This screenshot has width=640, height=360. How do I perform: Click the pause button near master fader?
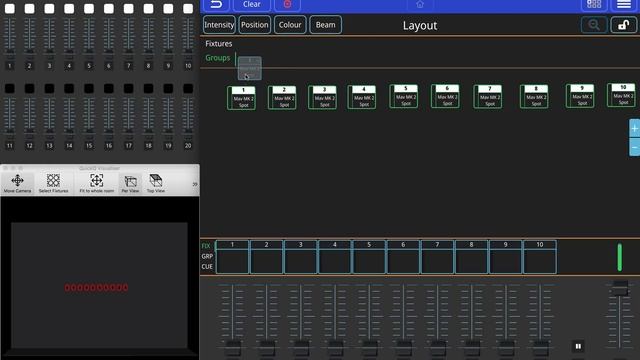click(578, 346)
